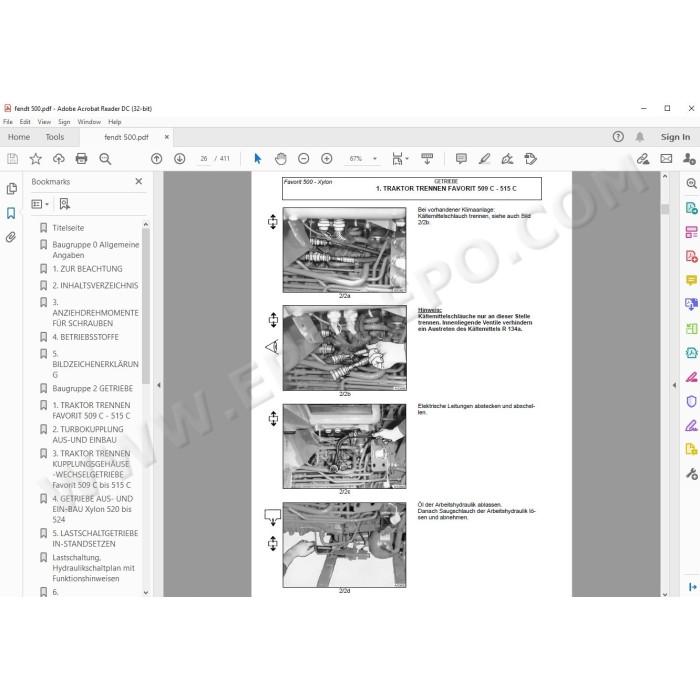
Task: Open 5. LASTSCHALTGETRIEBE IN-STANDSETZEN bookmark
Action: (x=95, y=538)
